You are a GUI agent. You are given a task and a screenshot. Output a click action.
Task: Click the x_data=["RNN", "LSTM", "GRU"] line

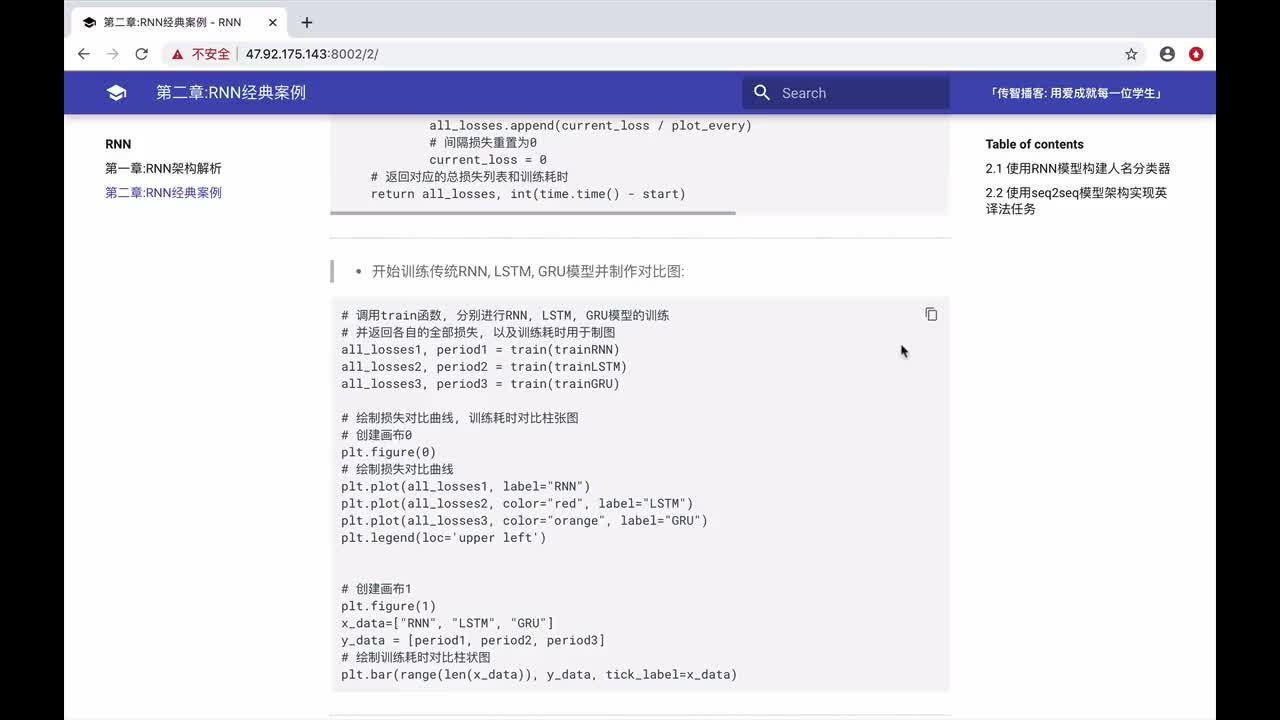(447, 623)
